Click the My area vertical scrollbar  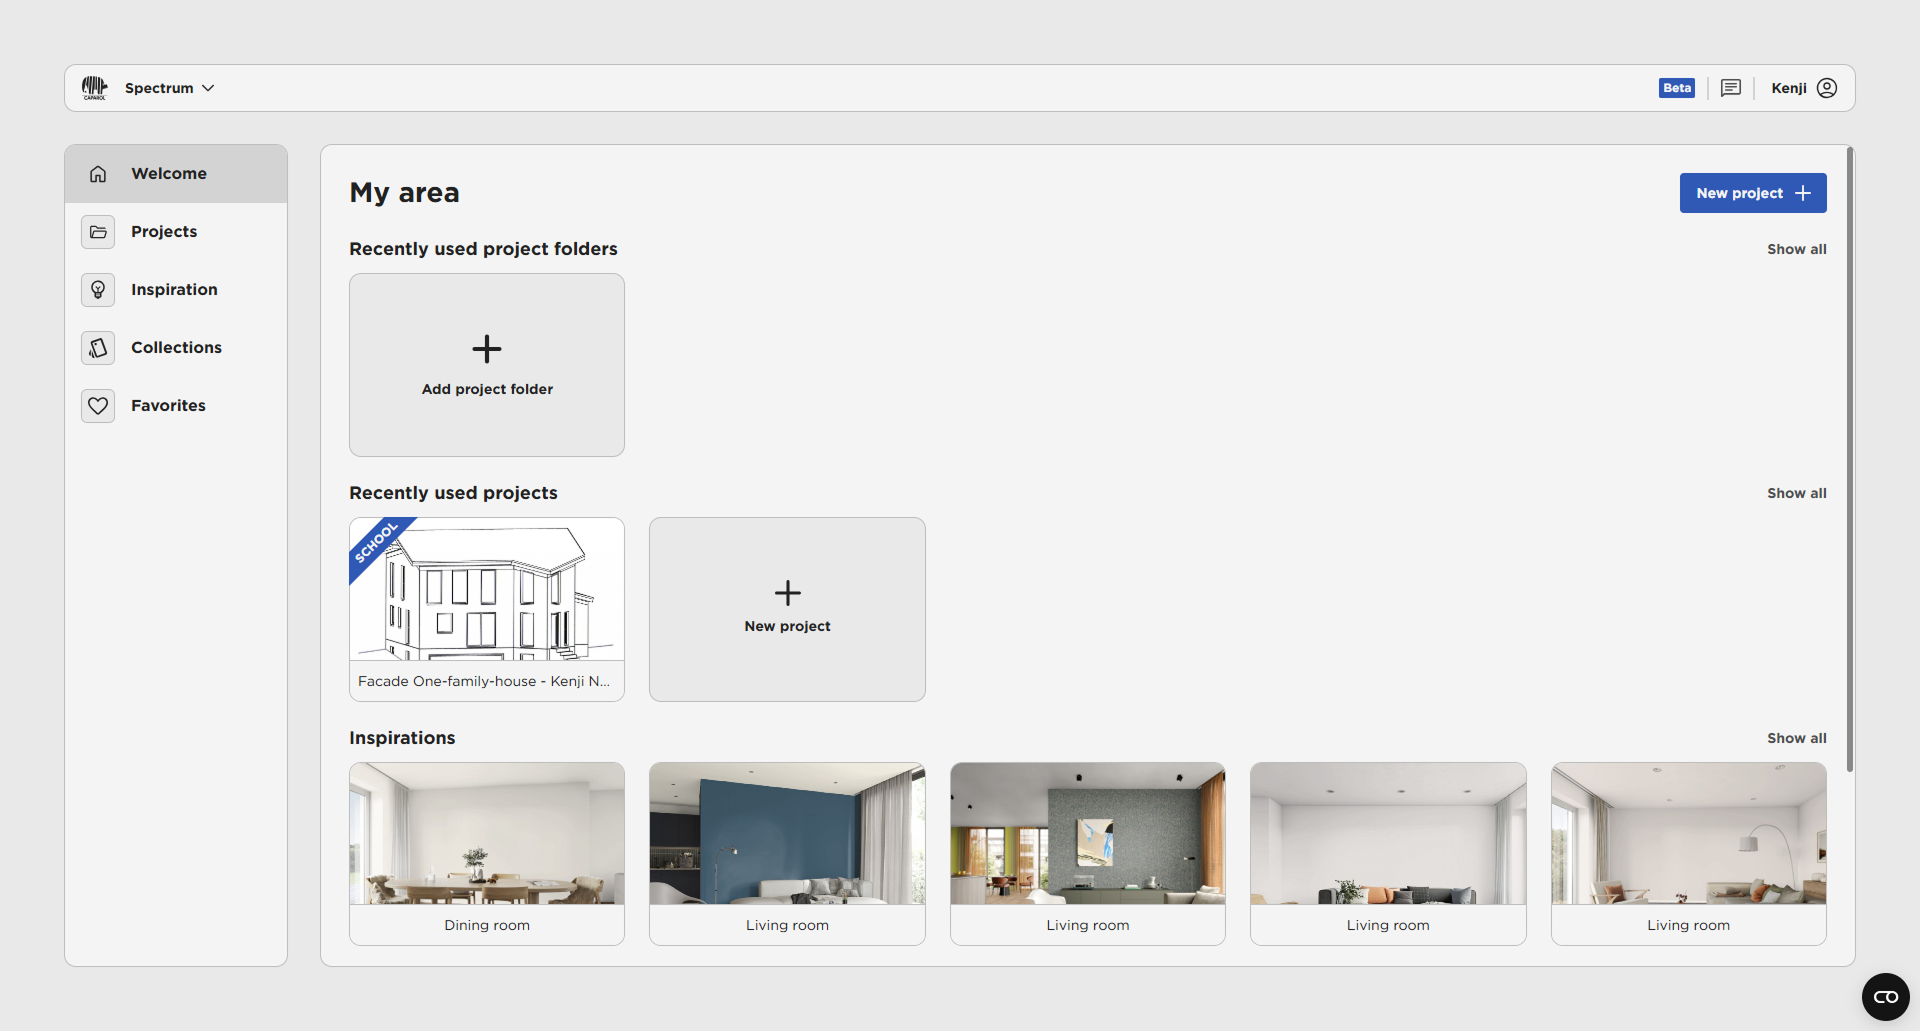[1849, 460]
